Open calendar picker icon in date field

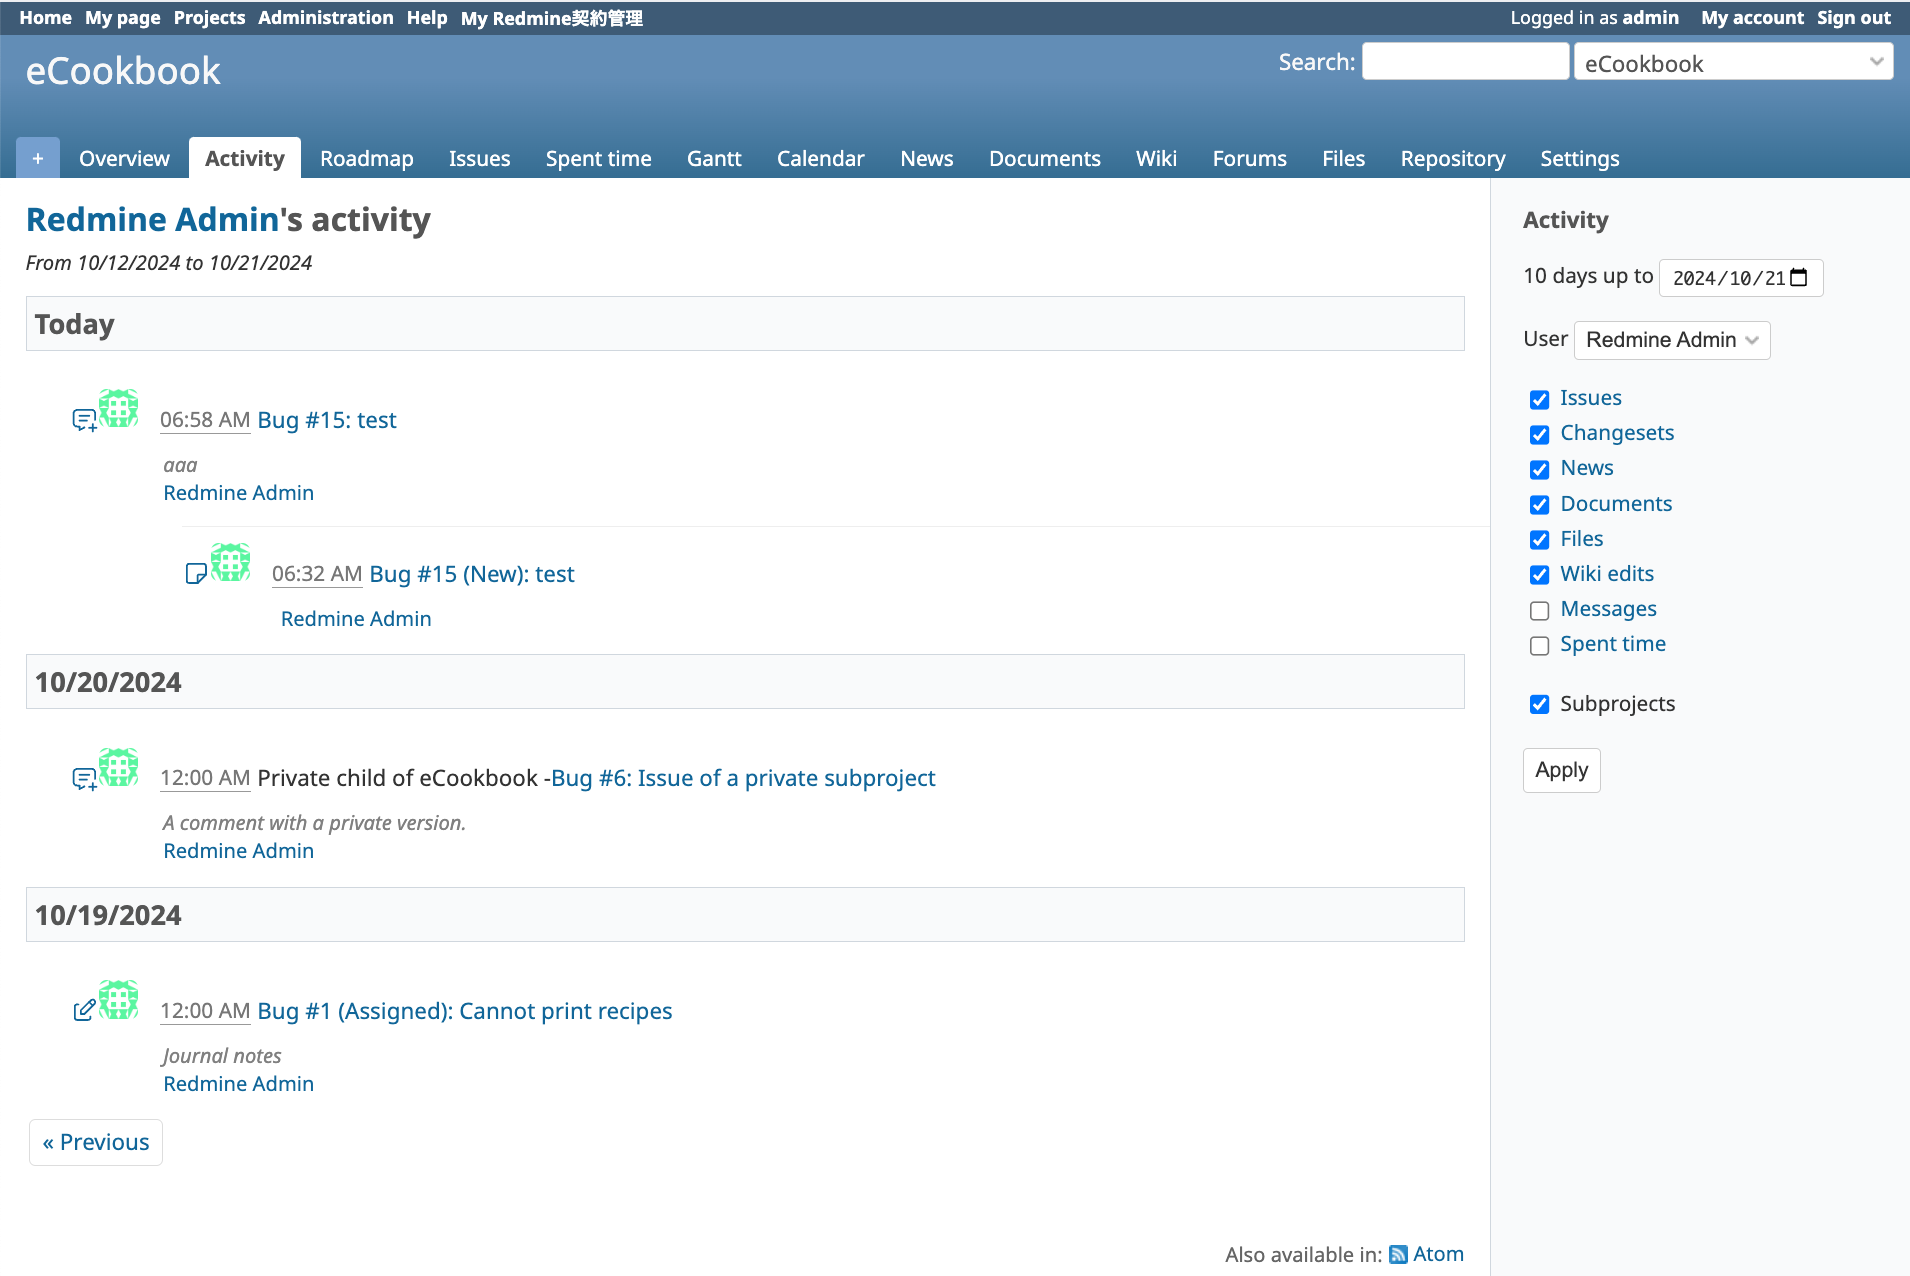click(1799, 278)
